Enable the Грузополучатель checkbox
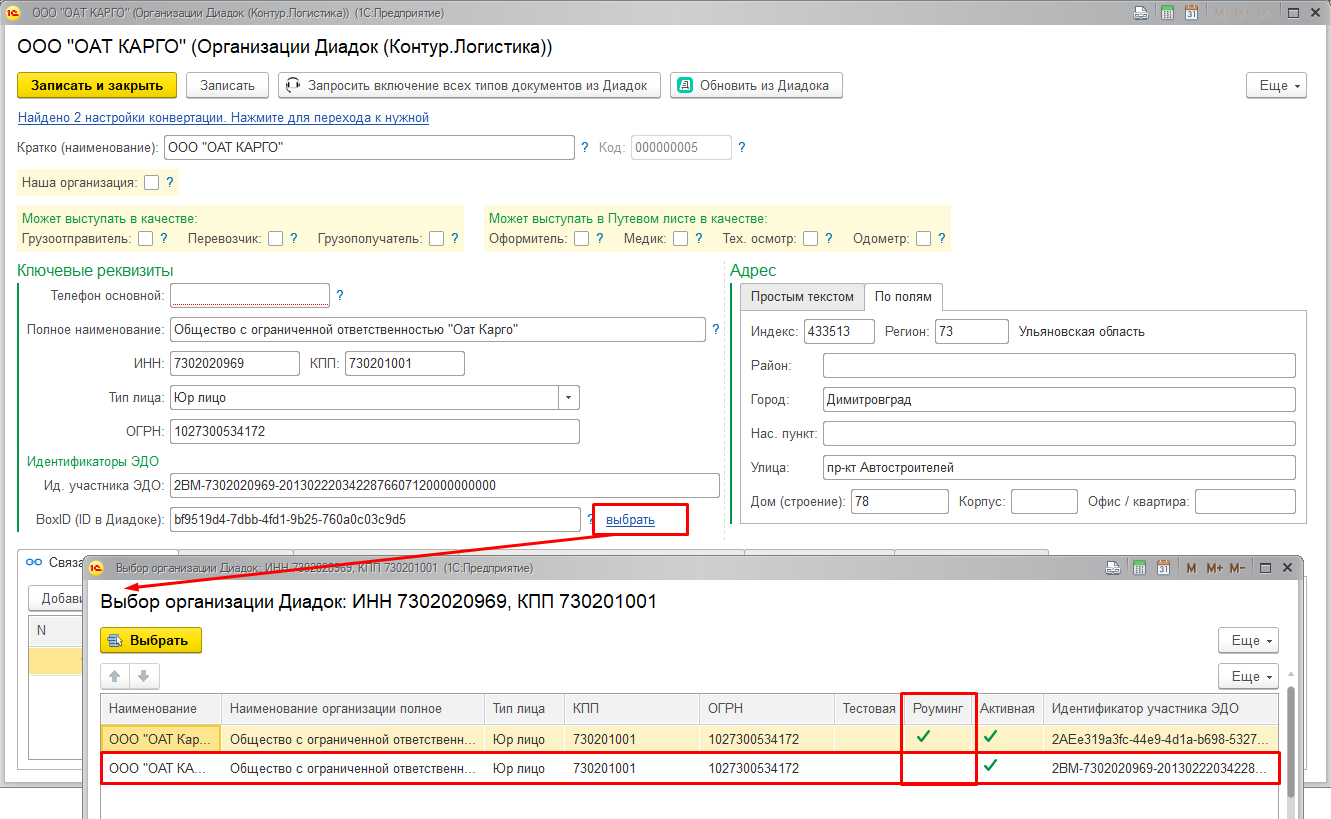The width and height of the screenshot is (1331, 819). (x=436, y=238)
